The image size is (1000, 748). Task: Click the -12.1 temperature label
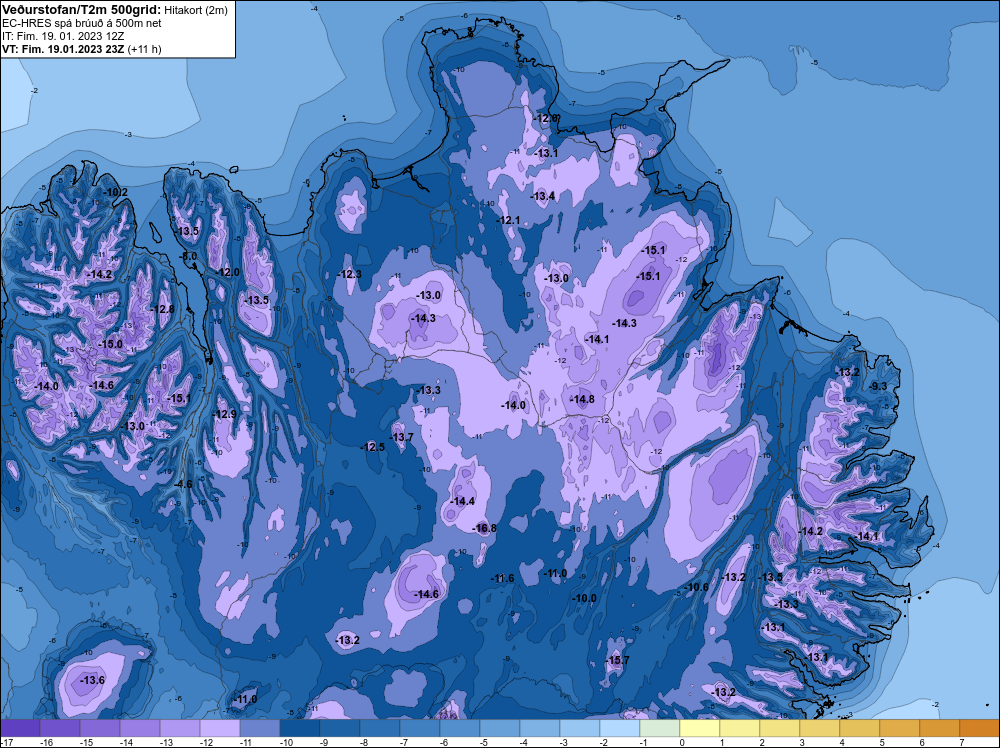coord(508,220)
